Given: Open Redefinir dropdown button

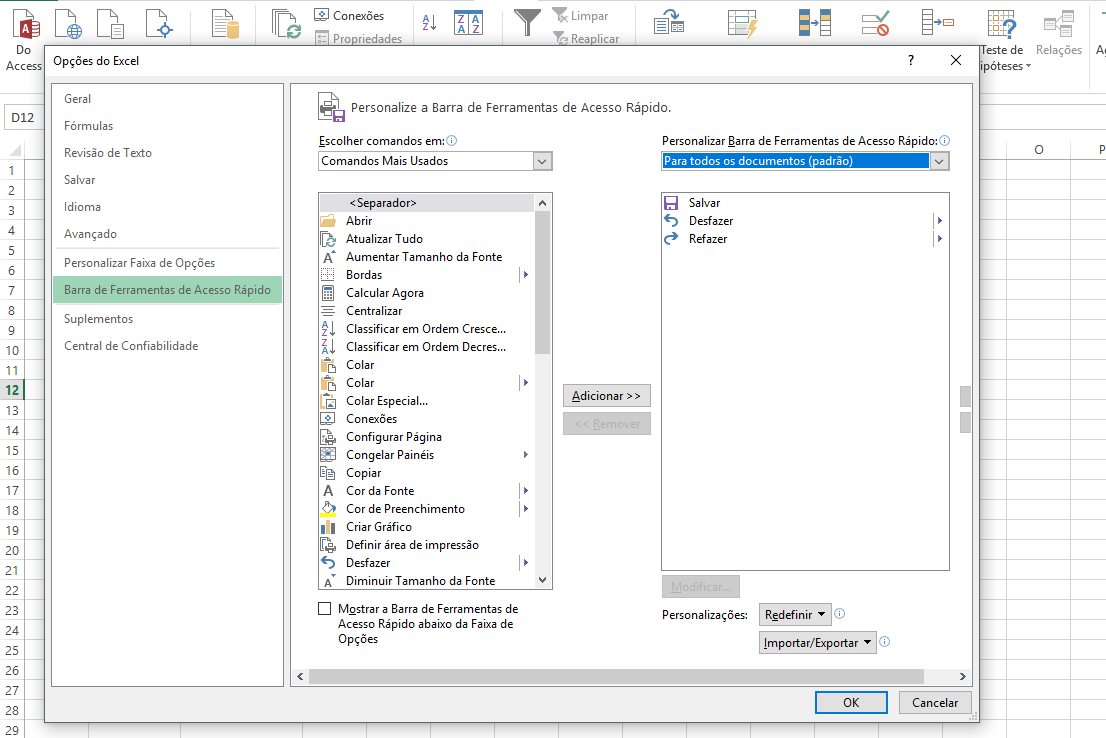Looking at the screenshot, I should 795,615.
